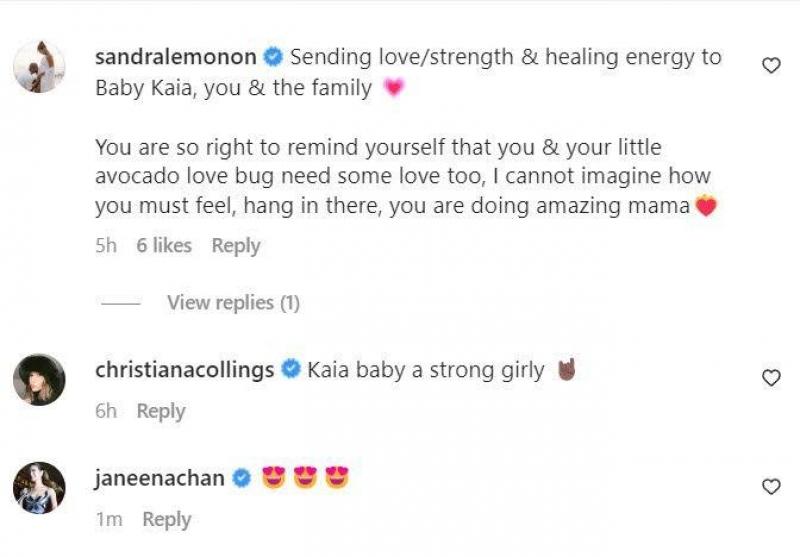
Task: Visit the christianacollings username link
Action: click(184, 370)
